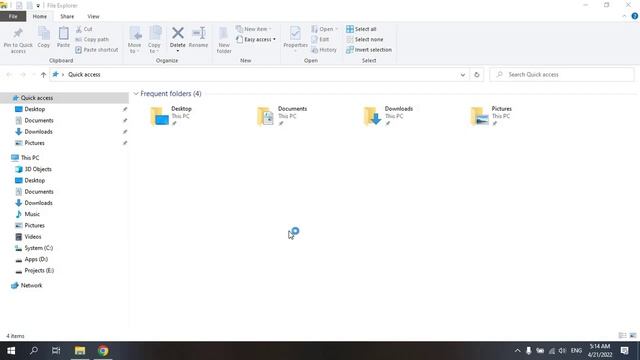Open Music under This PC
Screen dimensions: 640x360
coord(28,214)
